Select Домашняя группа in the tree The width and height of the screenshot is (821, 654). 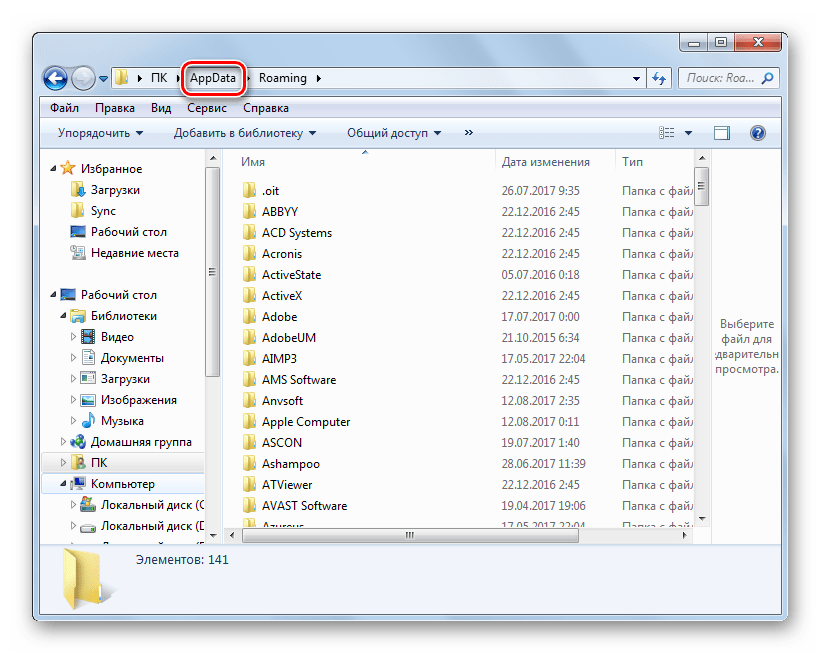coord(141,442)
